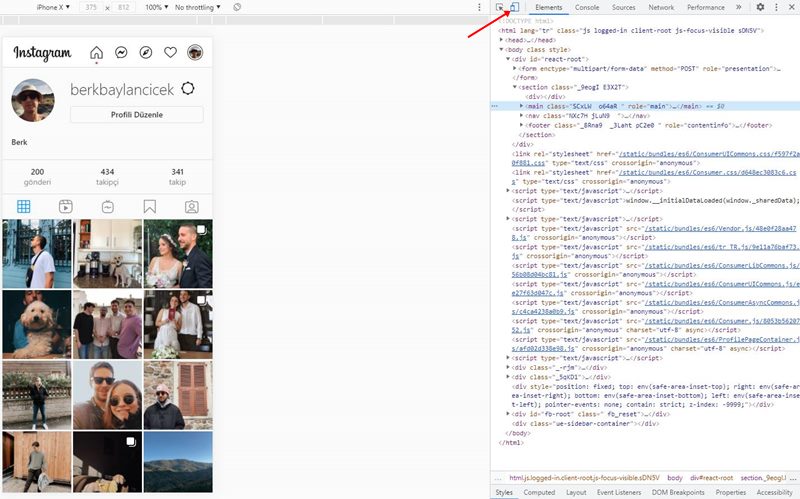Open the Instagram messenger icon
The image size is (800, 499).
tap(121, 53)
